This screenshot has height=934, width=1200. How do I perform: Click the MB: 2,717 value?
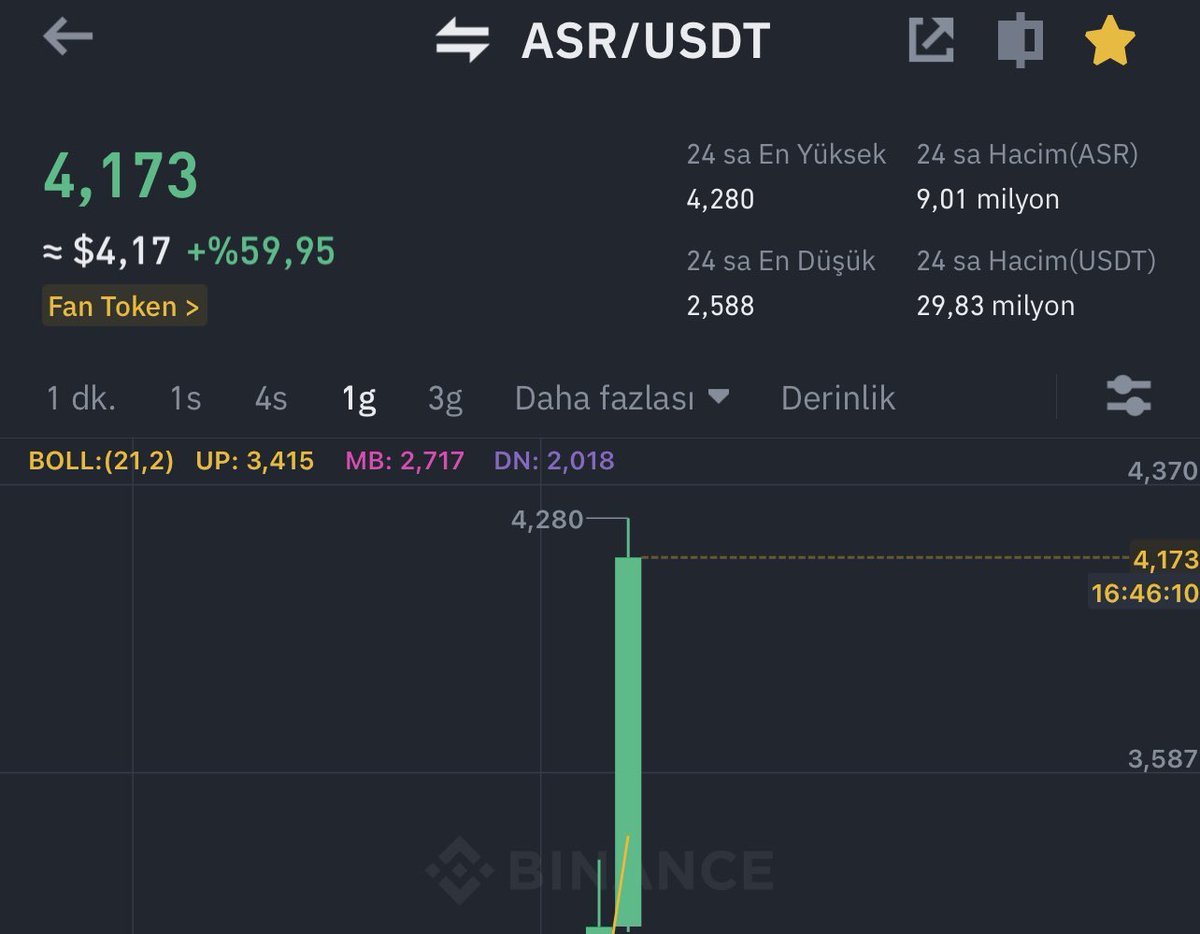405,461
